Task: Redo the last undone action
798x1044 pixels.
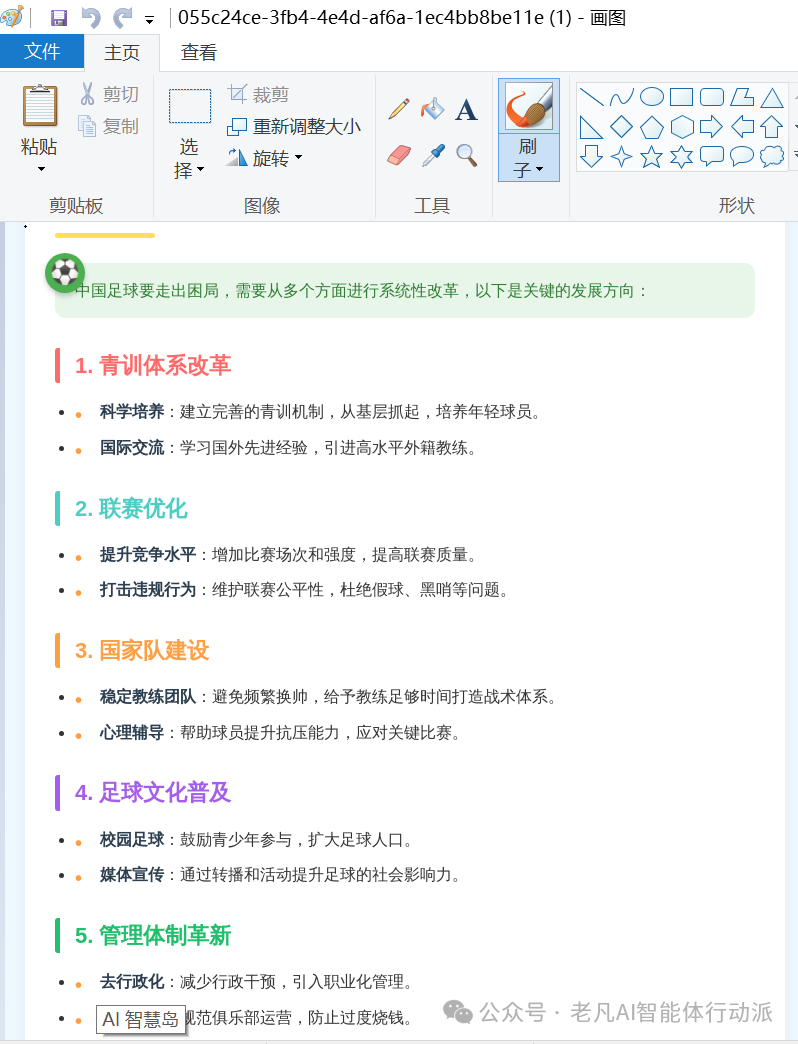Action: (122, 18)
